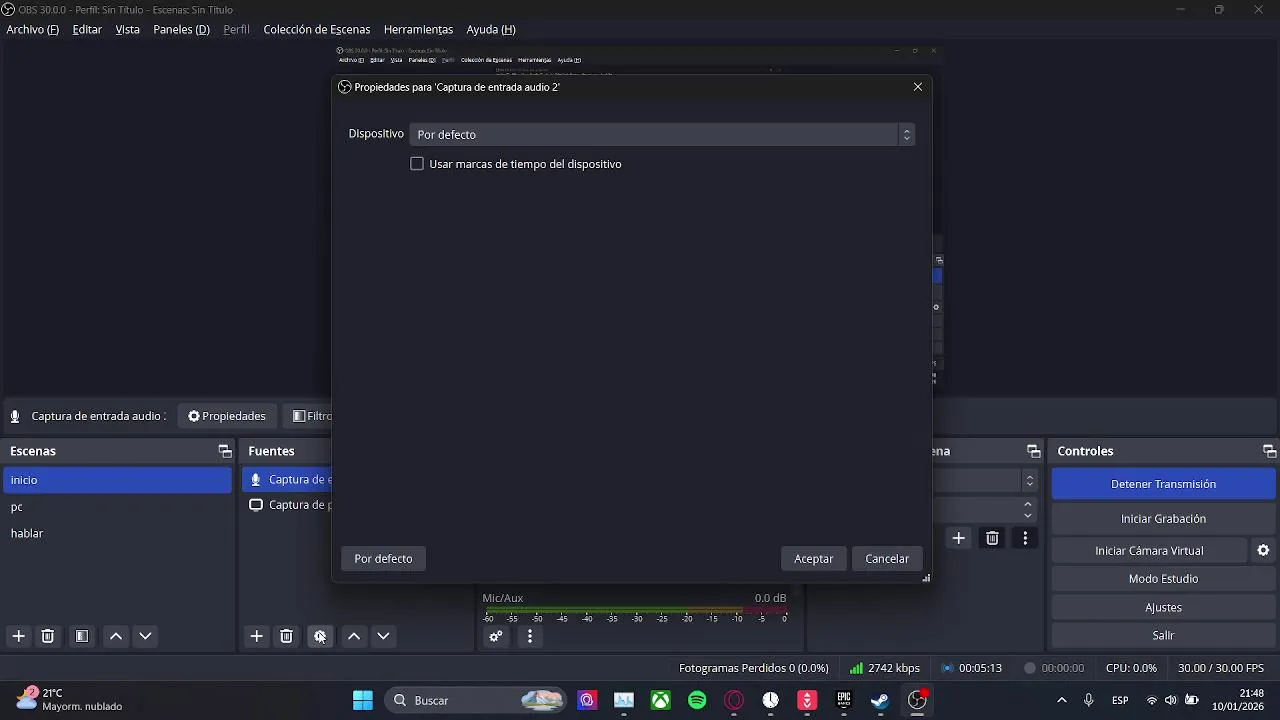Click Iniciar Grabación

[1163, 519]
